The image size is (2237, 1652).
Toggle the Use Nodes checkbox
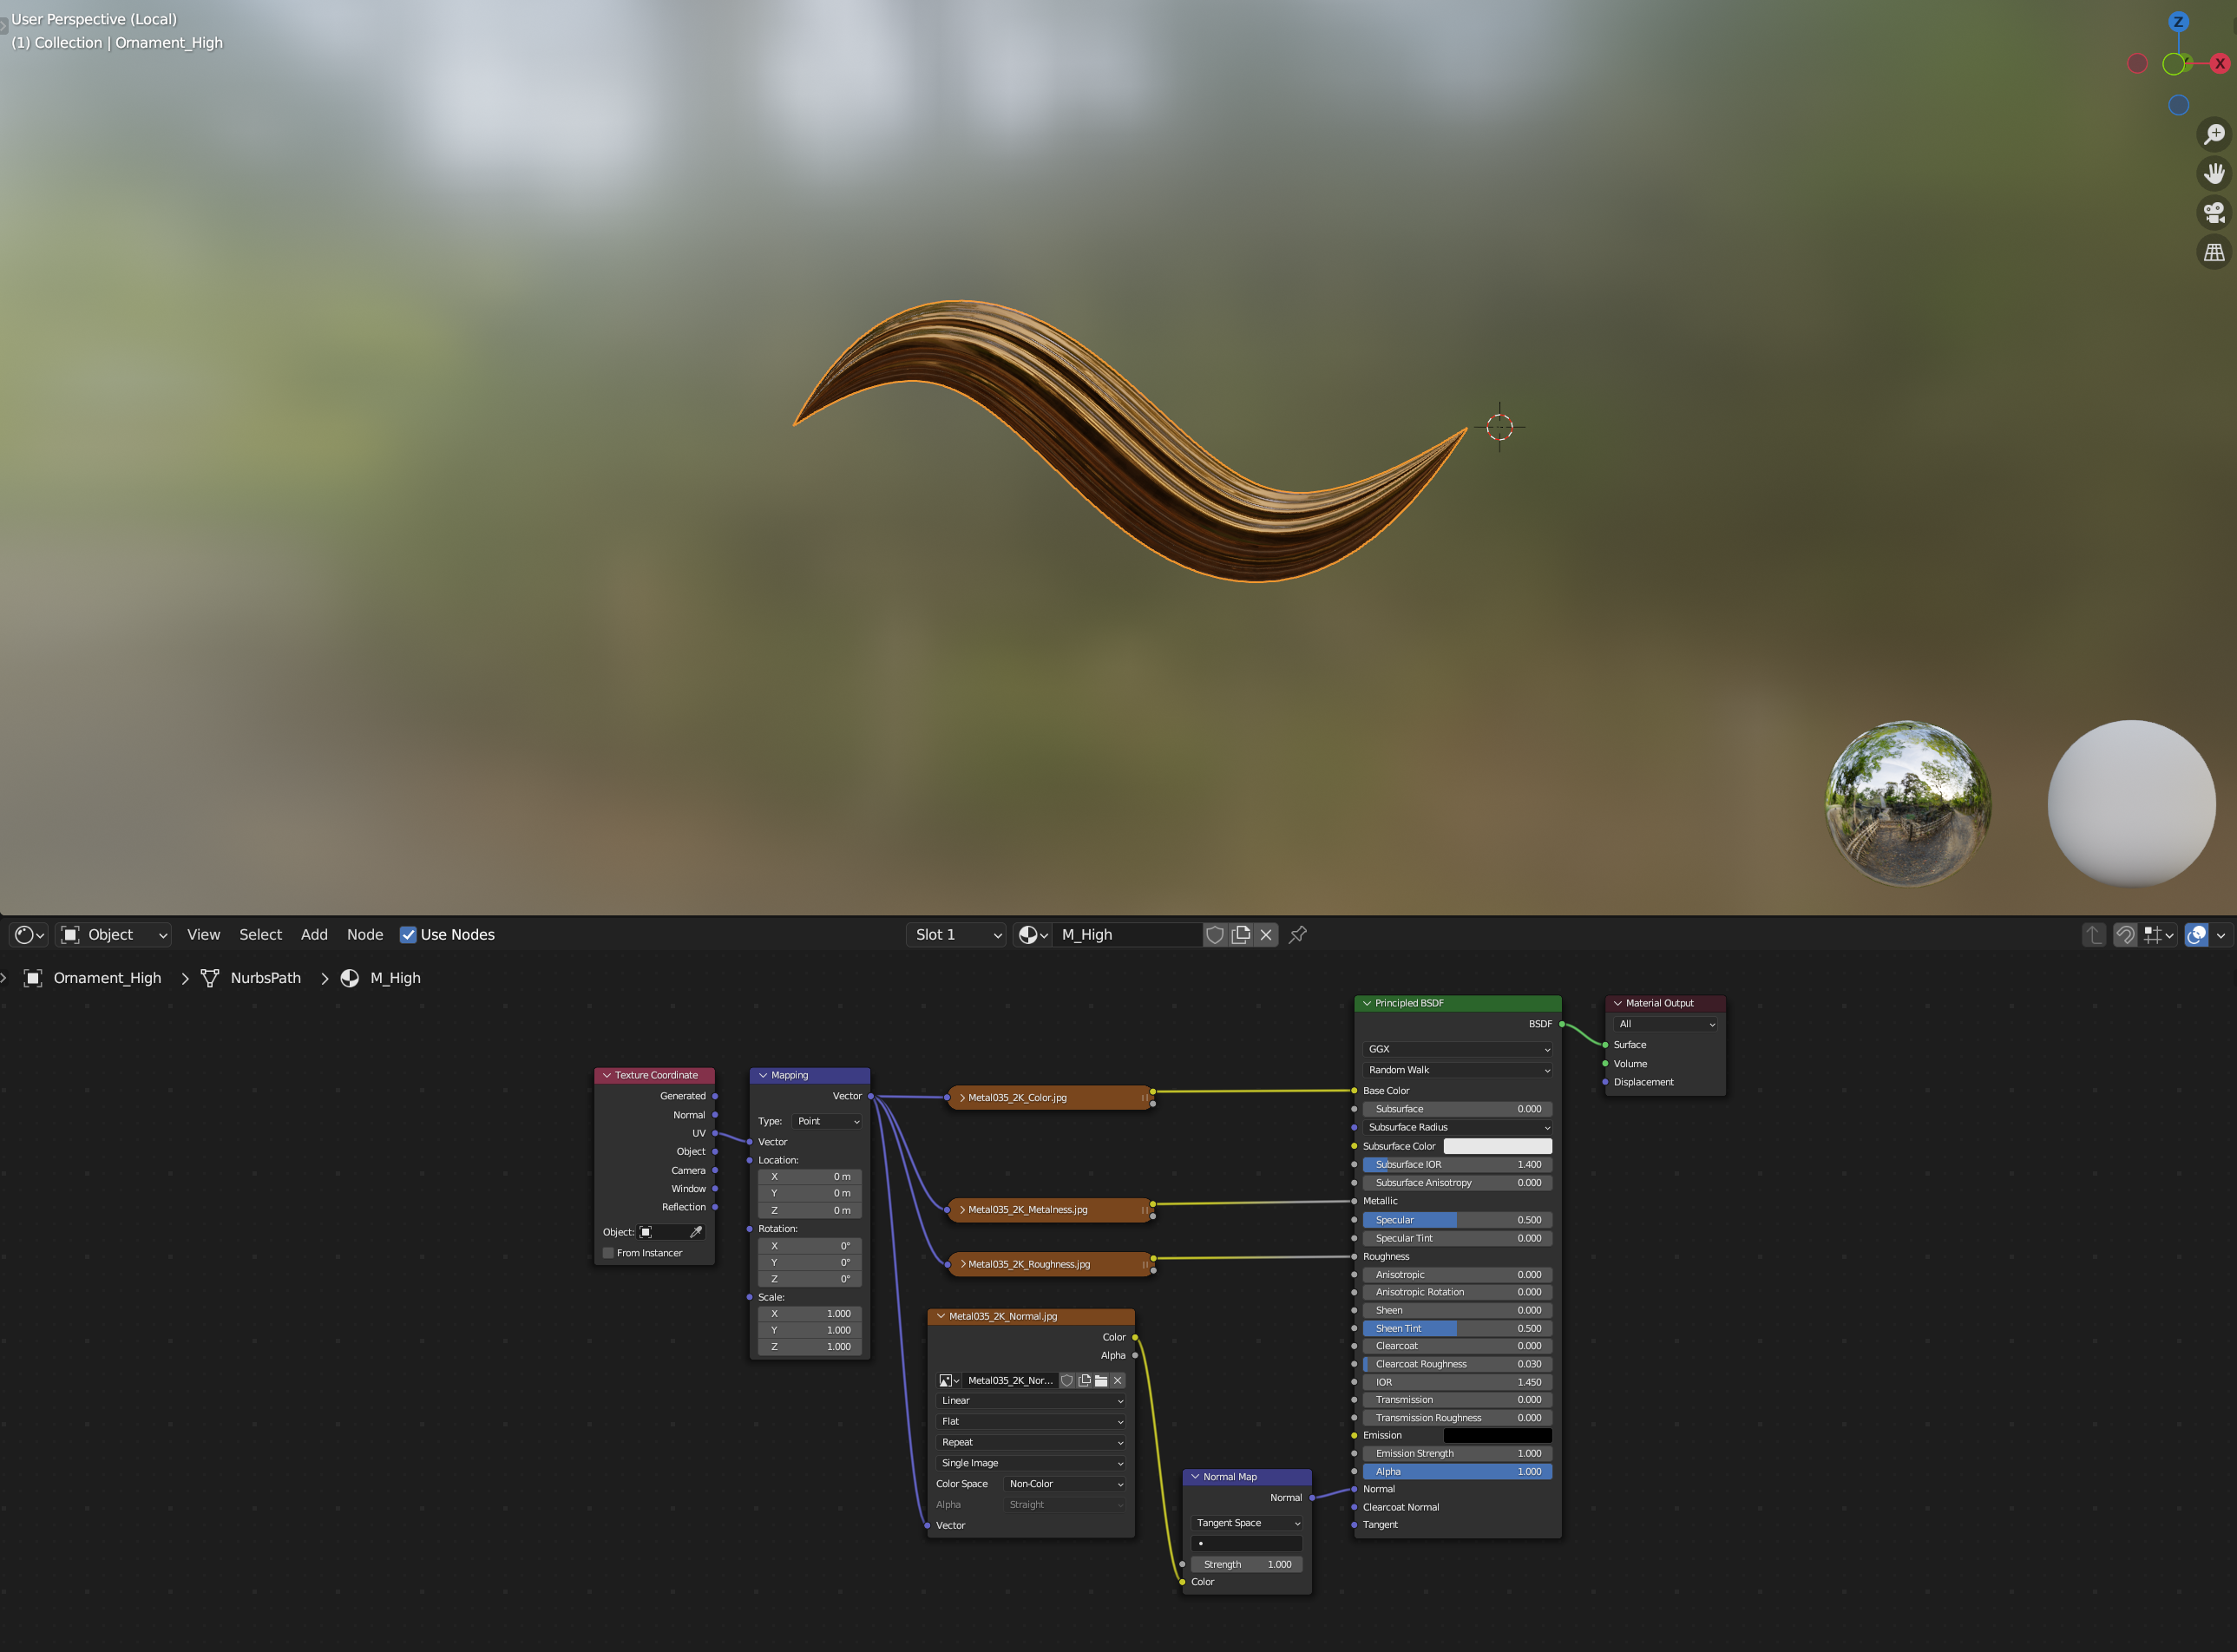(408, 934)
